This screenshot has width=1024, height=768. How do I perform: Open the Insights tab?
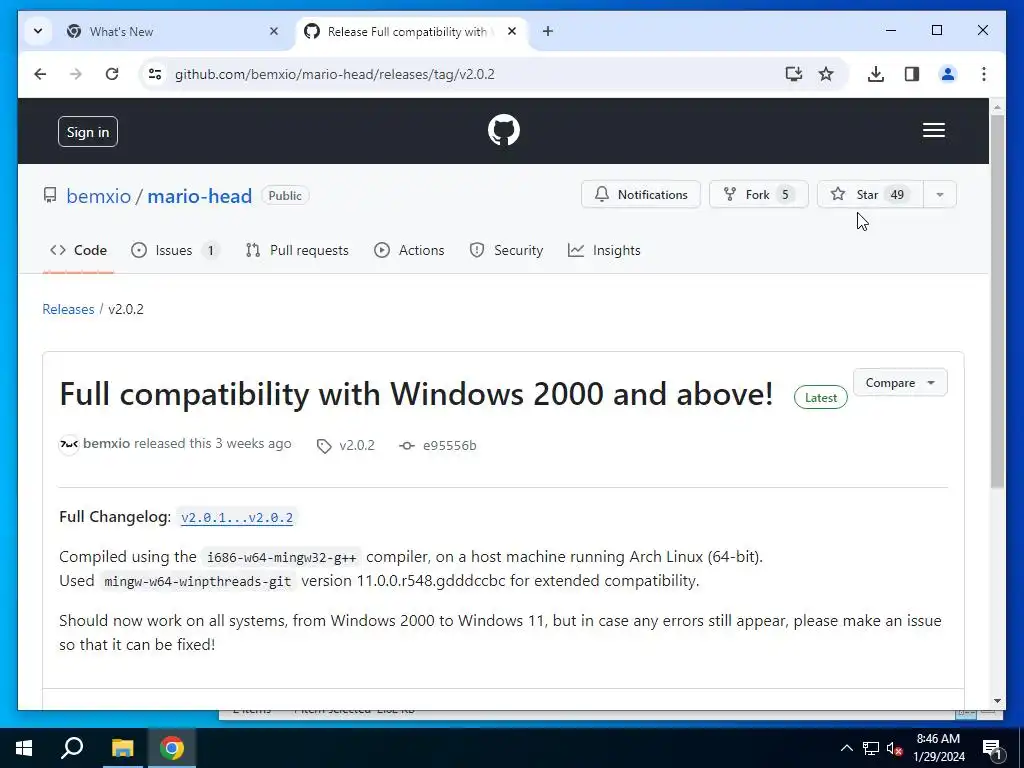pos(604,250)
